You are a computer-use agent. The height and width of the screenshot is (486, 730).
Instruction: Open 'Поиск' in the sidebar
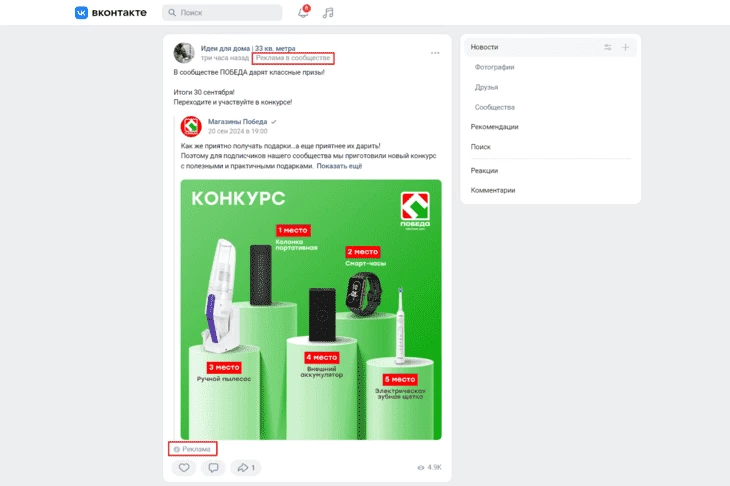480,147
